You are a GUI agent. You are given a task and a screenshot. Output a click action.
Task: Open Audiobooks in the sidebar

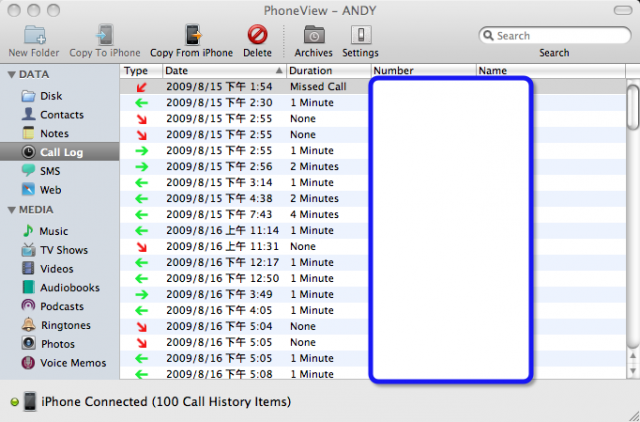click(x=60, y=287)
